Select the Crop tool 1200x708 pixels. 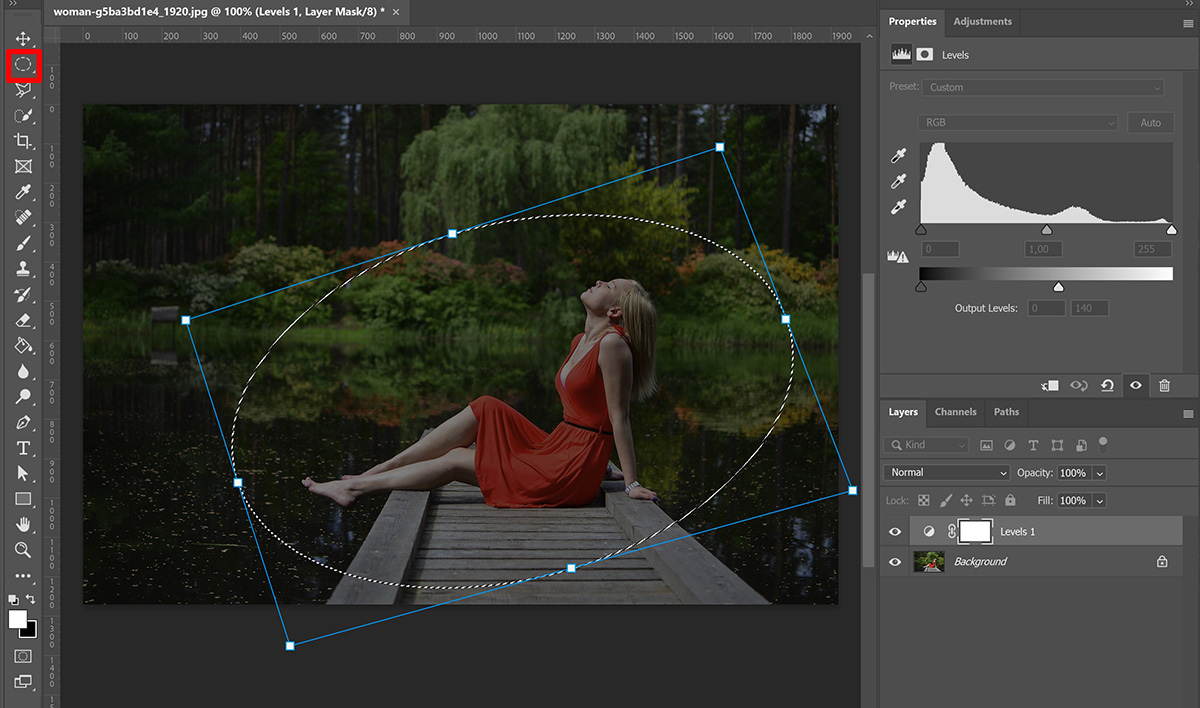(x=22, y=141)
